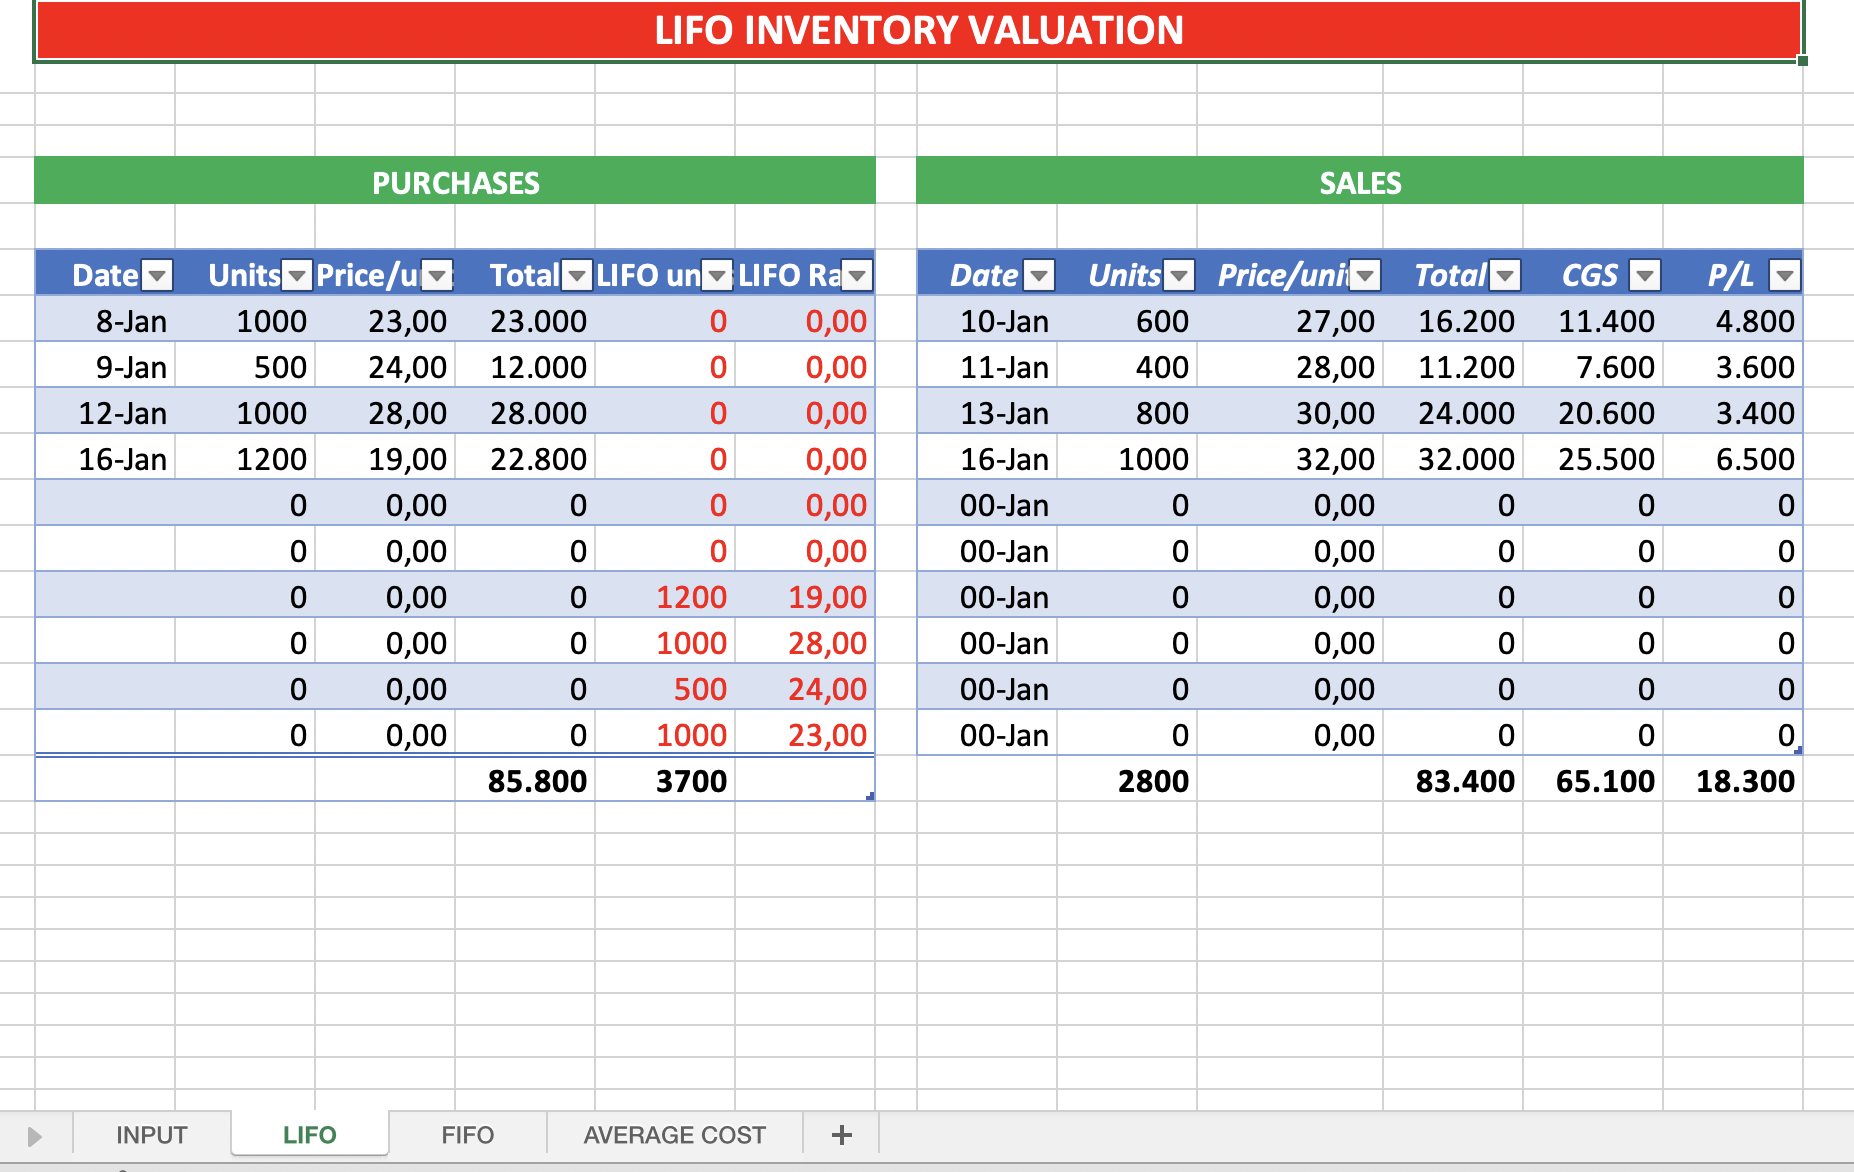Select sales price cell 32,00
The width and height of the screenshot is (1854, 1172).
1290,459
